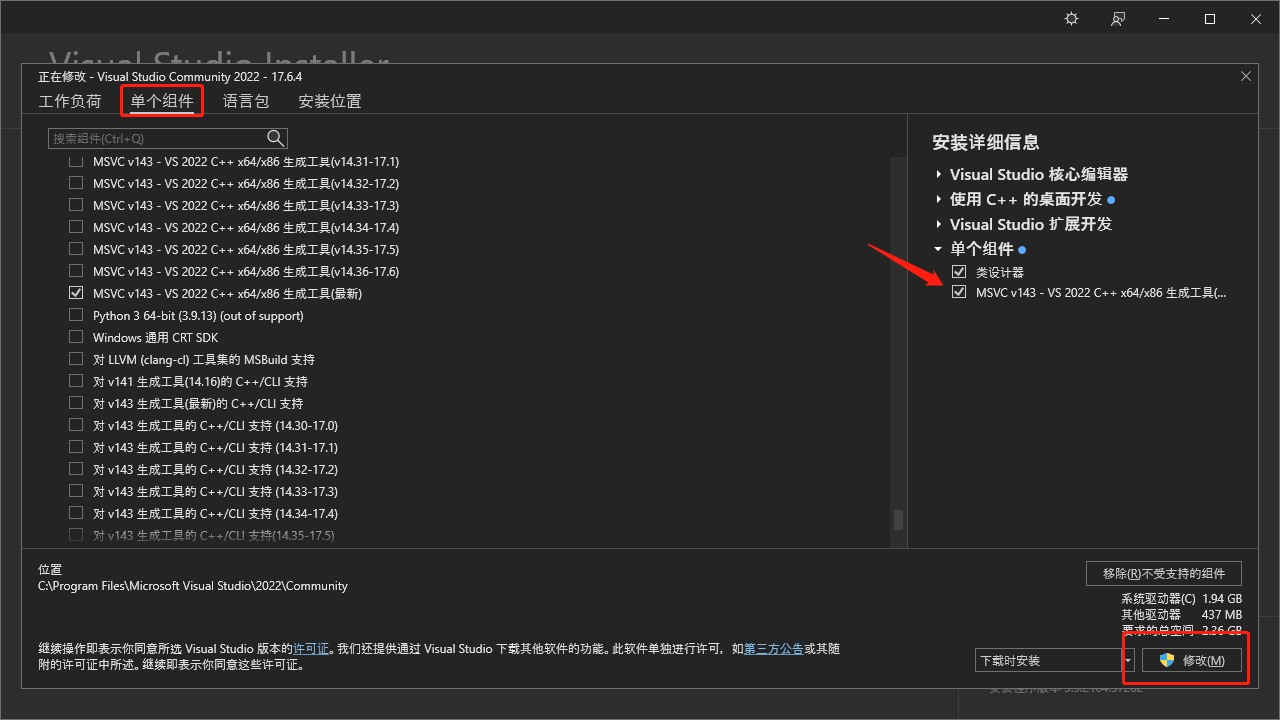Check MSVC v143 build tools v14.32-17.2

coord(76,184)
